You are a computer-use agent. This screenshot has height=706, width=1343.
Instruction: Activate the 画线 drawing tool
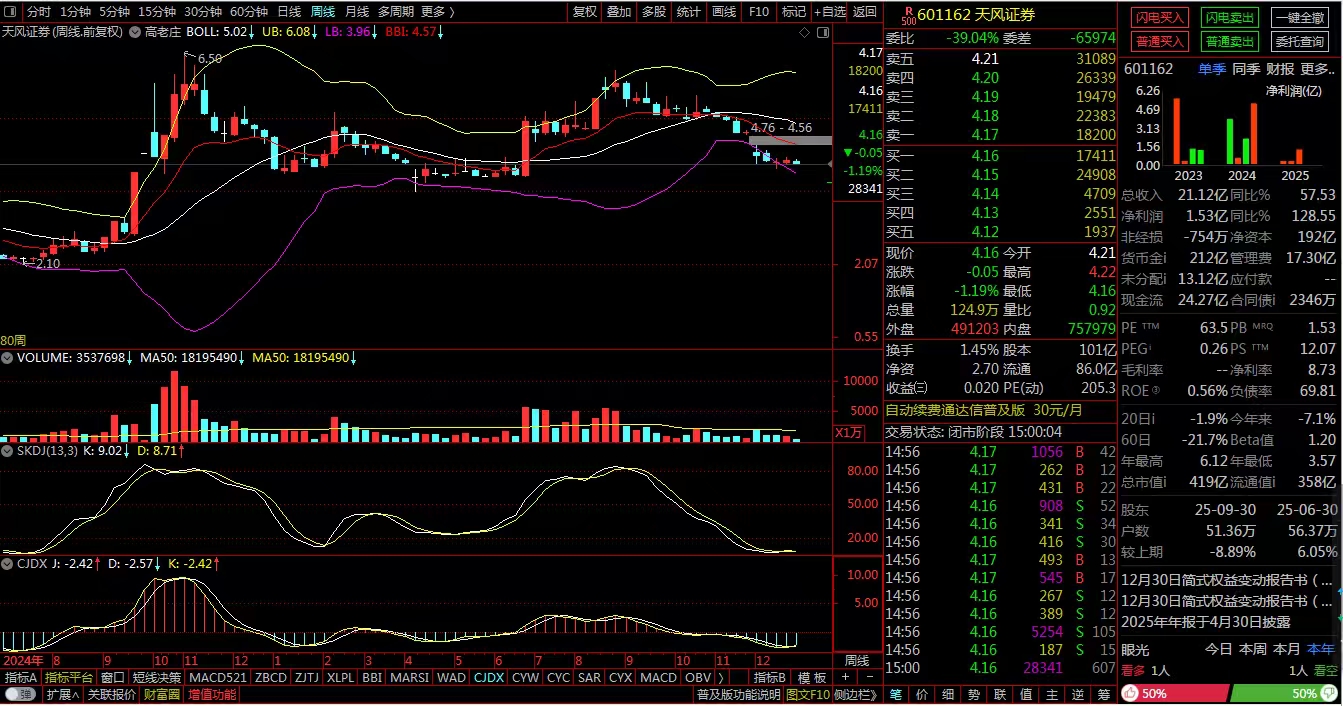[723, 12]
